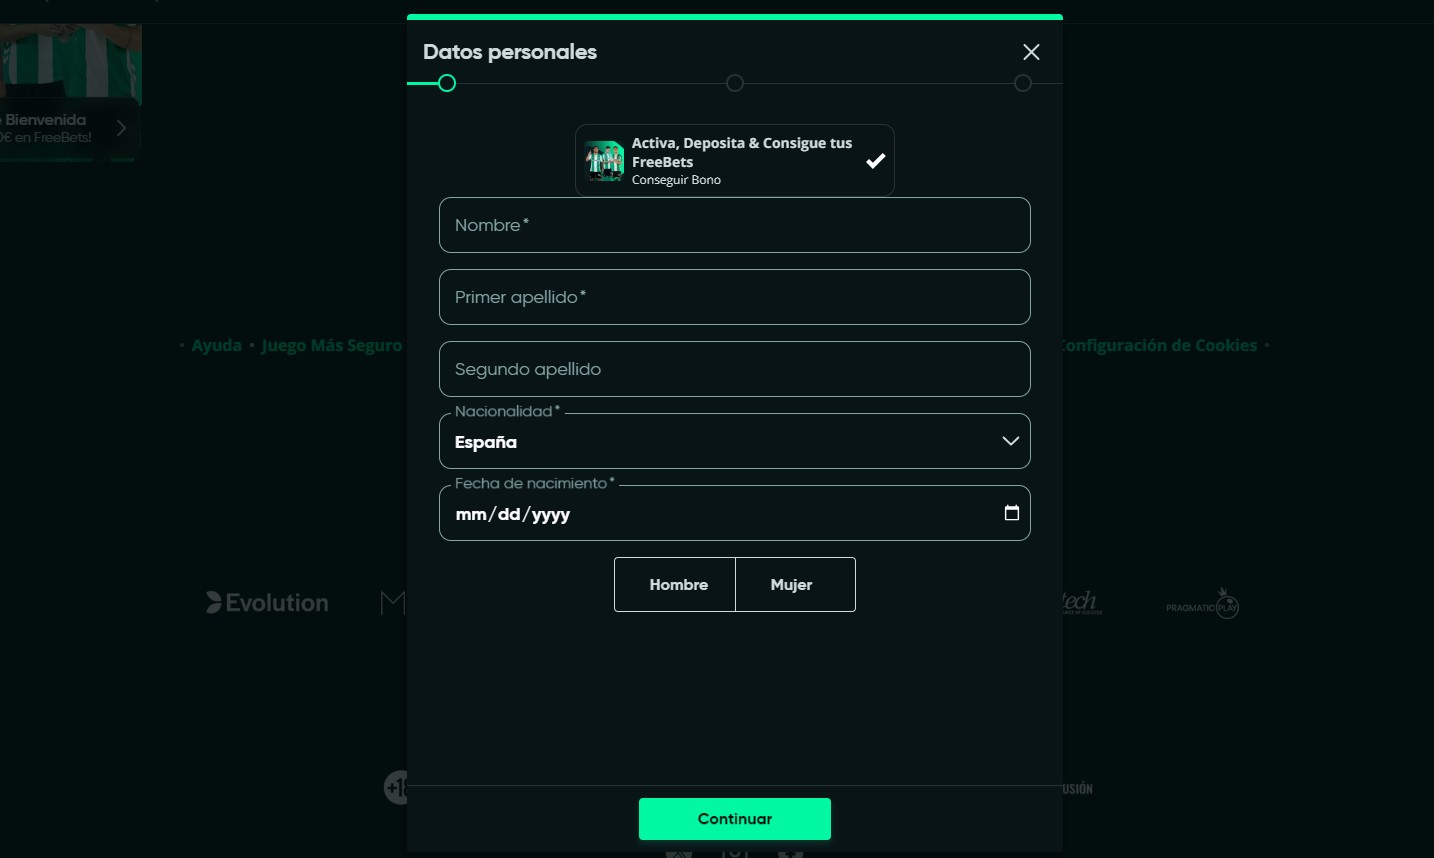Close the Datos personales dialog
This screenshot has width=1434, height=858.
pyautogui.click(x=1031, y=52)
